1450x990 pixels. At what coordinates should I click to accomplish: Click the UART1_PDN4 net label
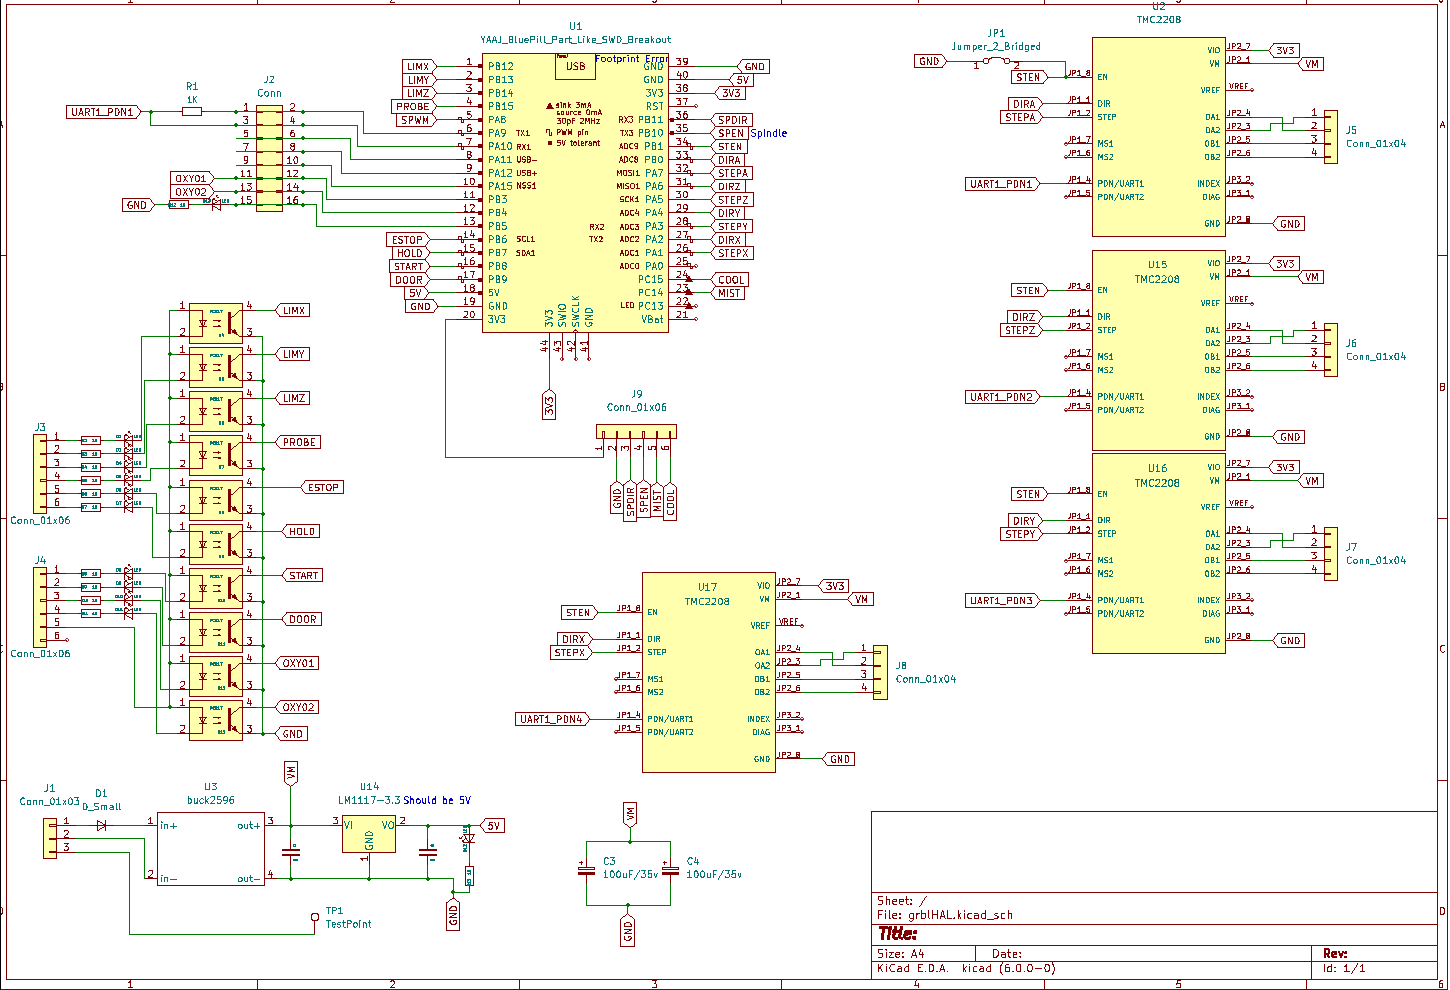553,719
